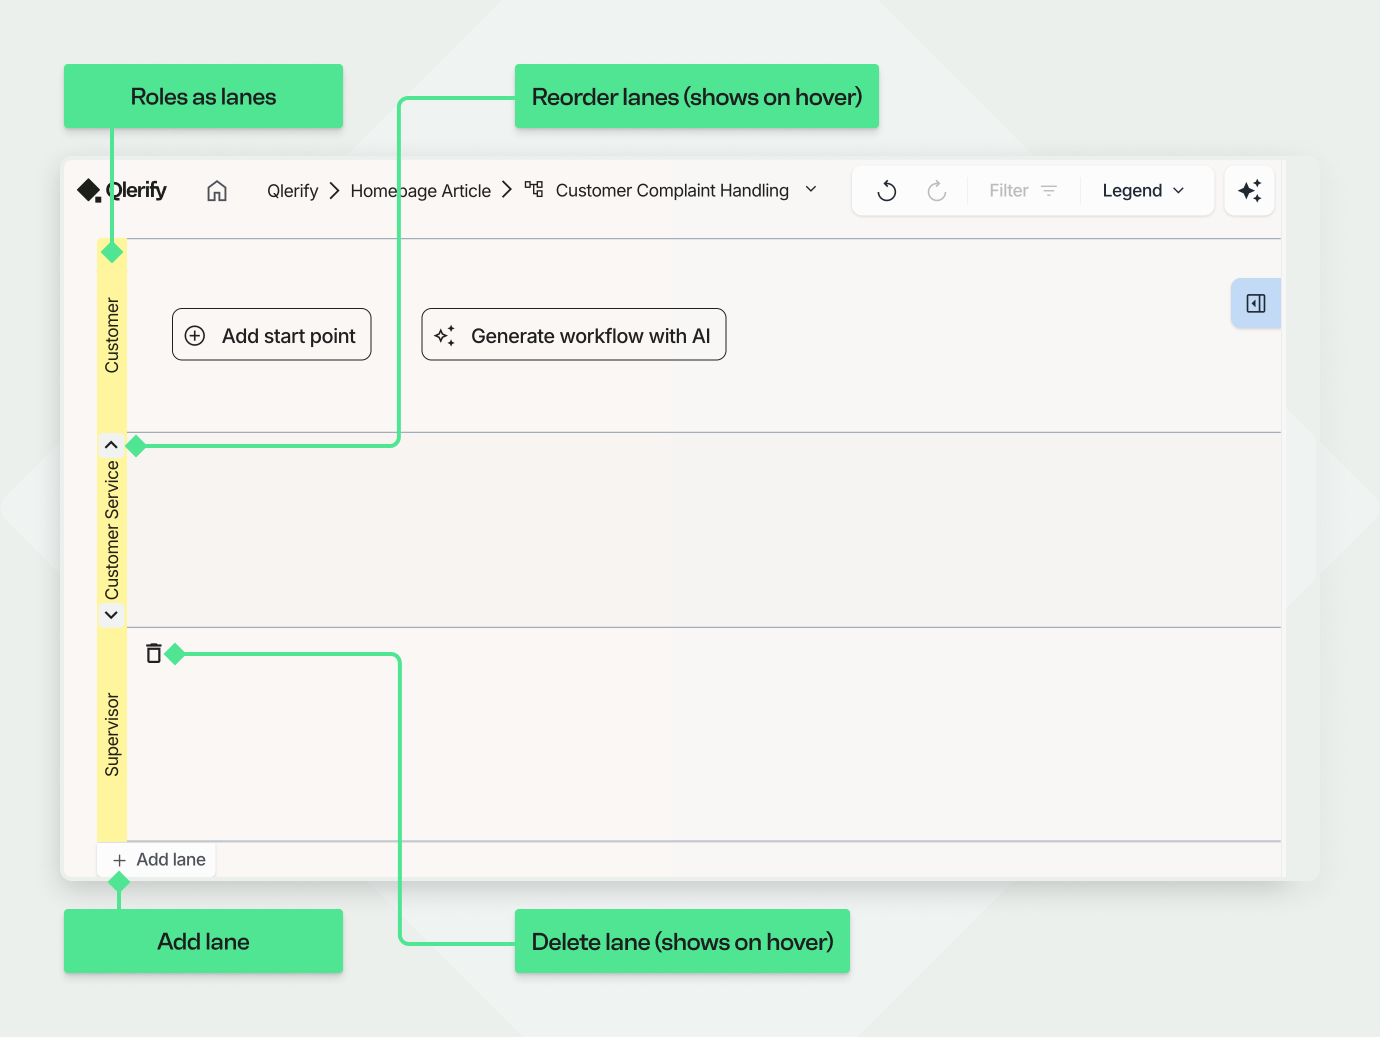Viewport: 1380px width, 1037px height.
Task: Open the Qlerify breadcrumb link
Action: tap(292, 191)
